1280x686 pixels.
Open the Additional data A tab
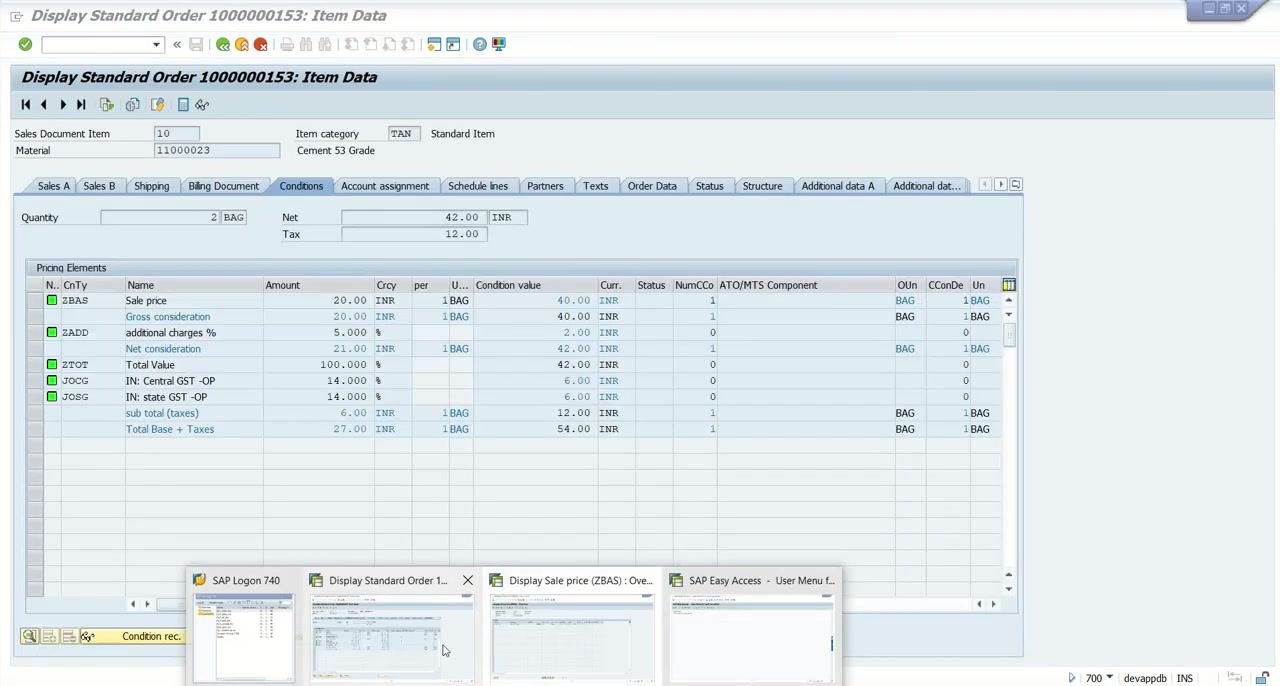(x=838, y=186)
